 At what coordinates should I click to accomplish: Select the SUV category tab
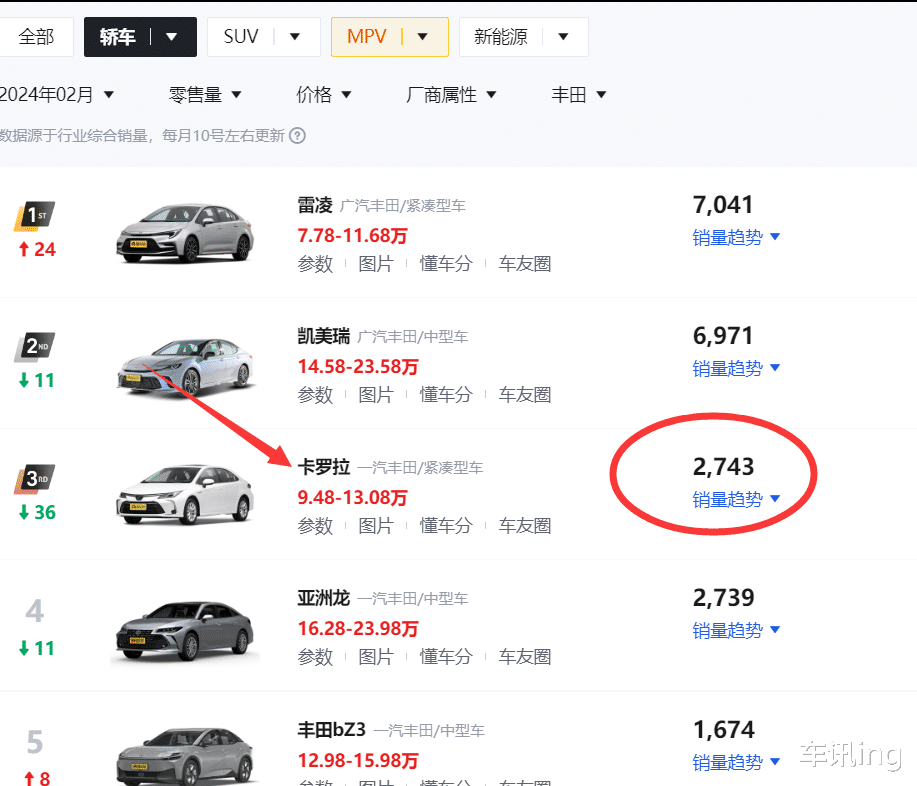[x=241, y=37]
